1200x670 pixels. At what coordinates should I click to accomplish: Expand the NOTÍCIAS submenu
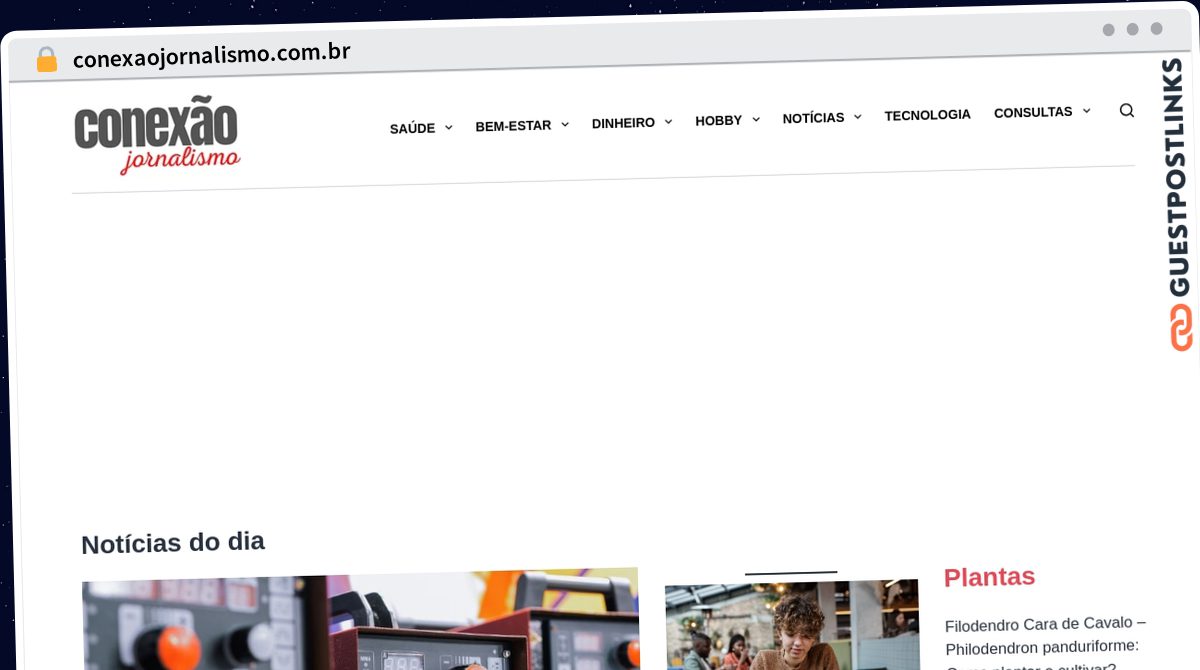pos(857,117)
